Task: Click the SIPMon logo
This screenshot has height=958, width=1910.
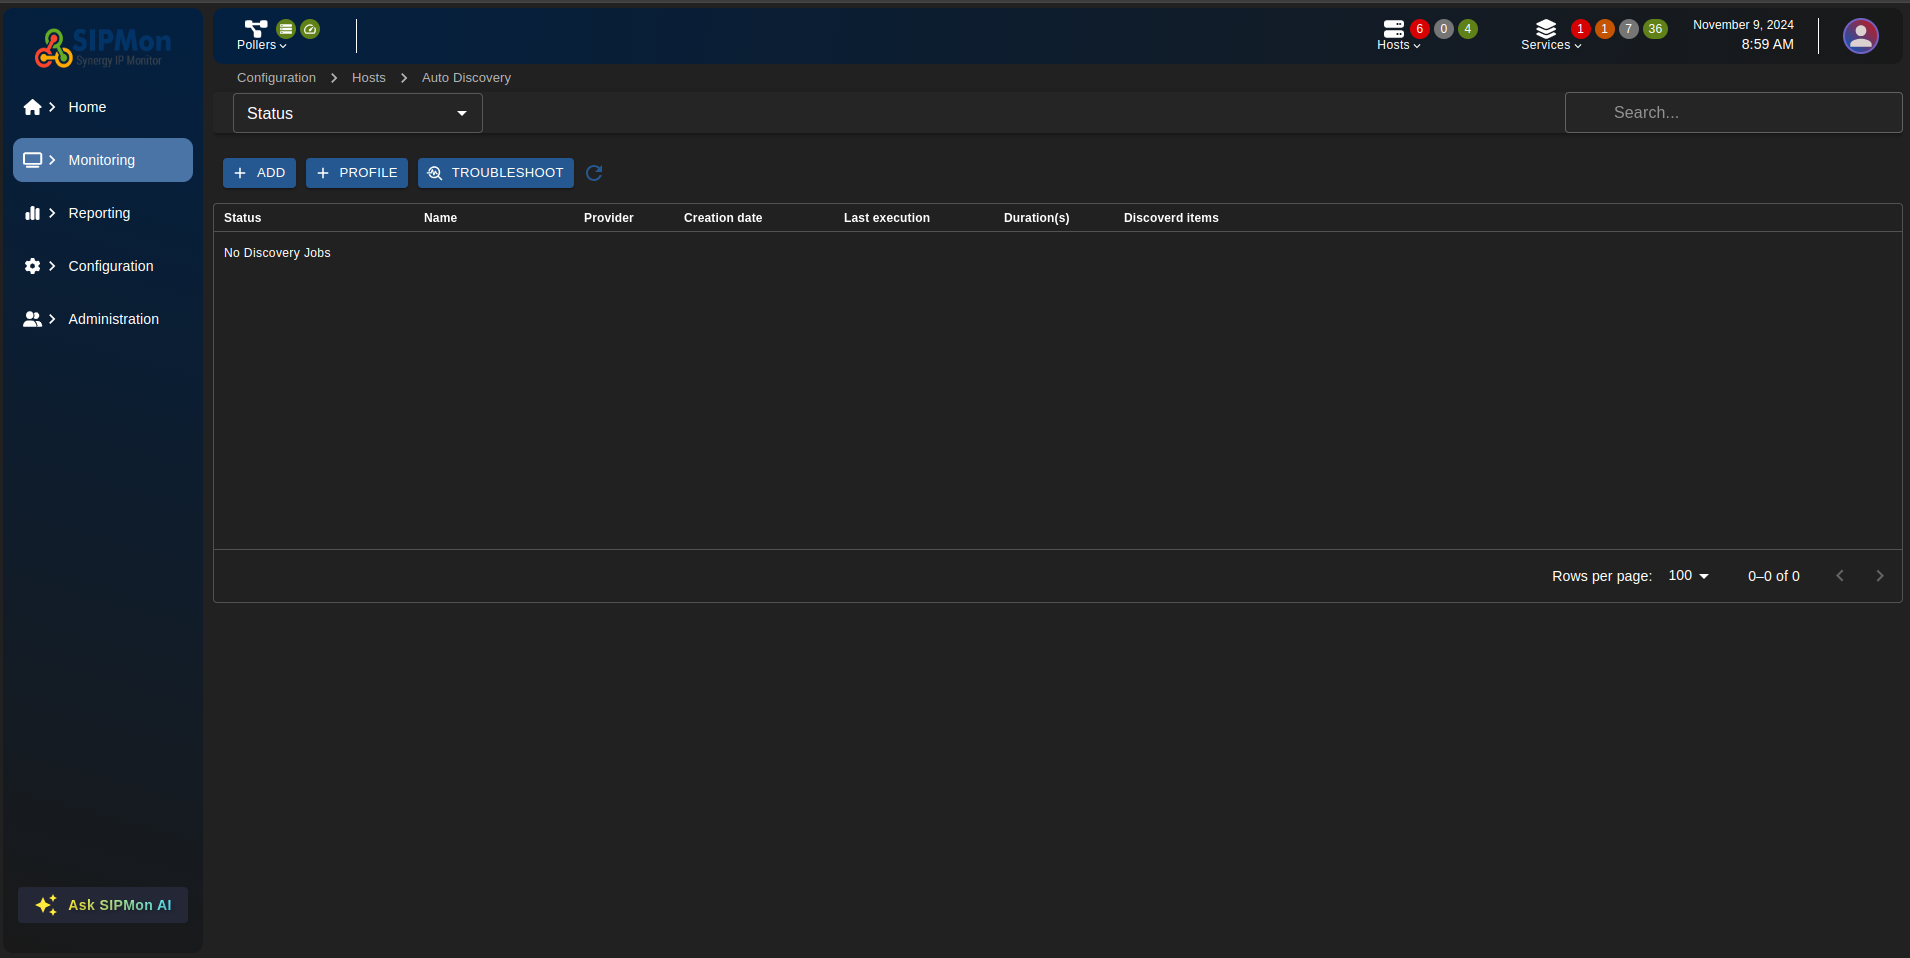Action: (x=103, y=47)
